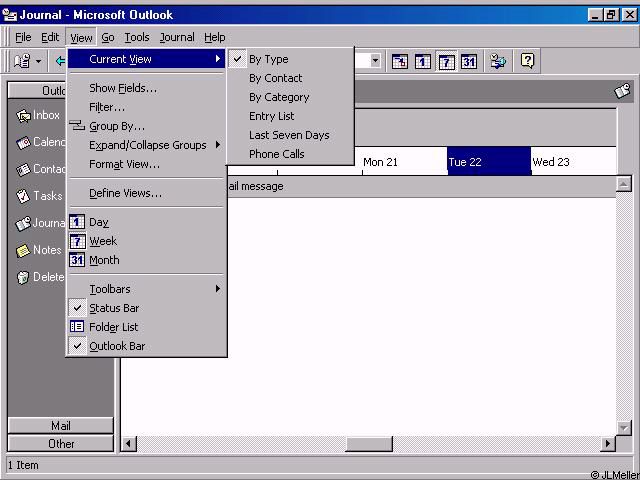Screen dimensions: 640x480
Task: Open the Notes shortcut icon
Action: (23, 251)
